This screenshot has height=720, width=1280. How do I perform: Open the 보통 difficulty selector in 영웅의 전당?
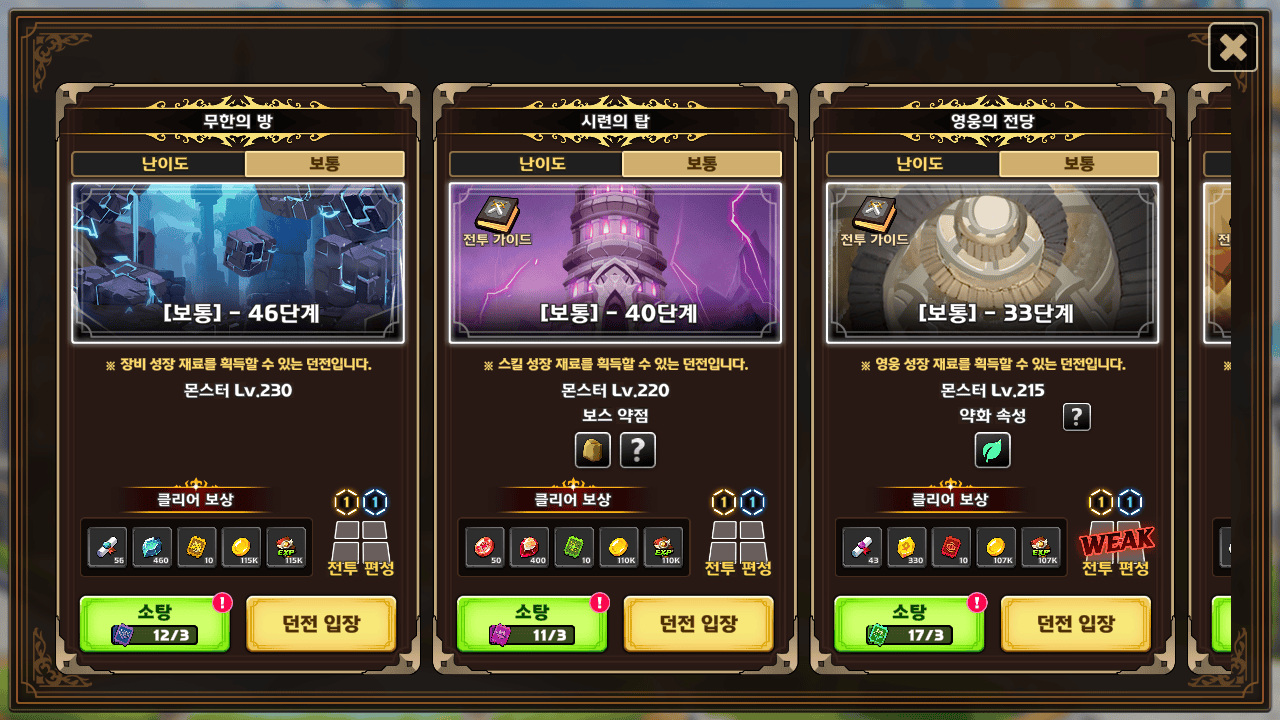tap(1079, 164)
